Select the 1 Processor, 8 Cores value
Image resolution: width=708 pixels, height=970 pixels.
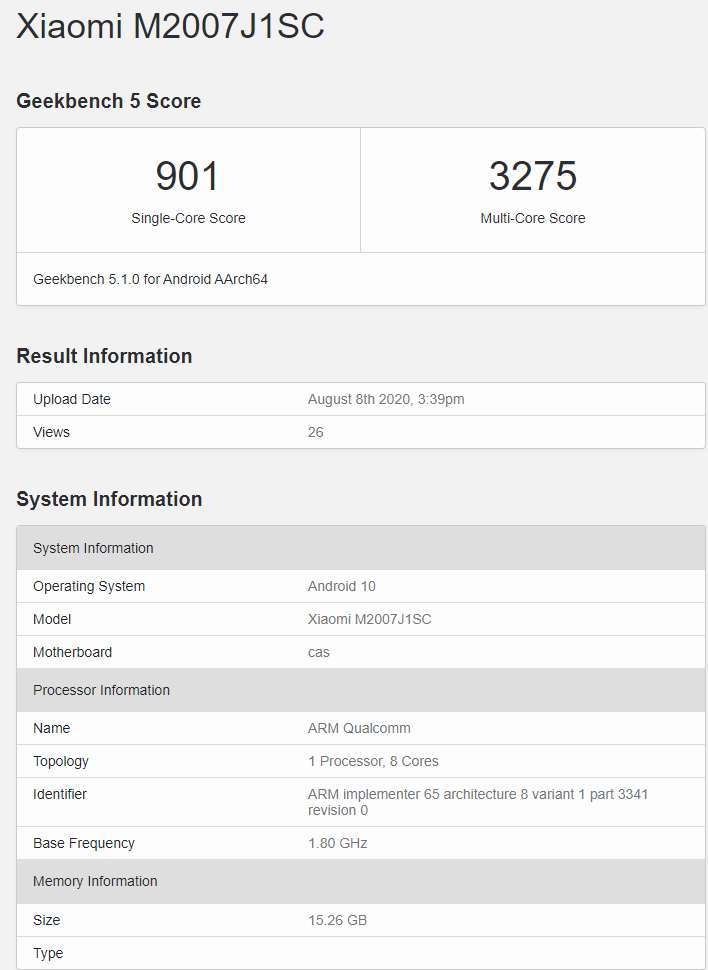pyautogui.click(x=373, y=762)
